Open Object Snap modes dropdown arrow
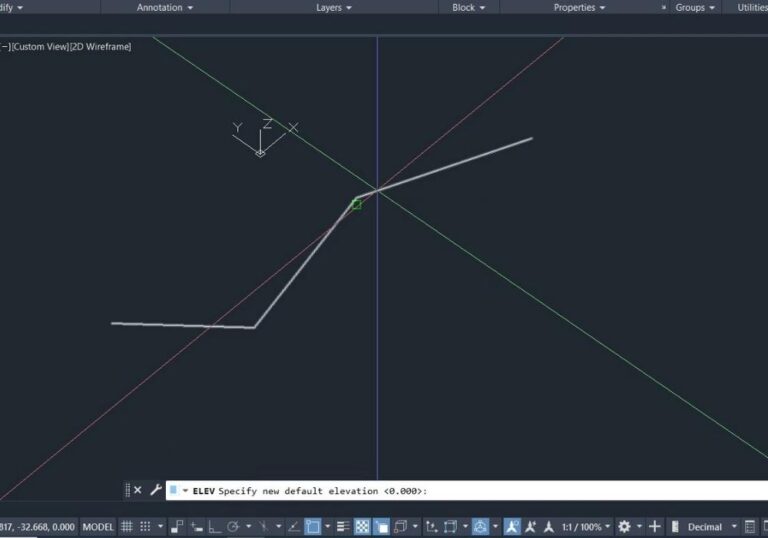This screenshot has height=538, width=768. point(327,527)
